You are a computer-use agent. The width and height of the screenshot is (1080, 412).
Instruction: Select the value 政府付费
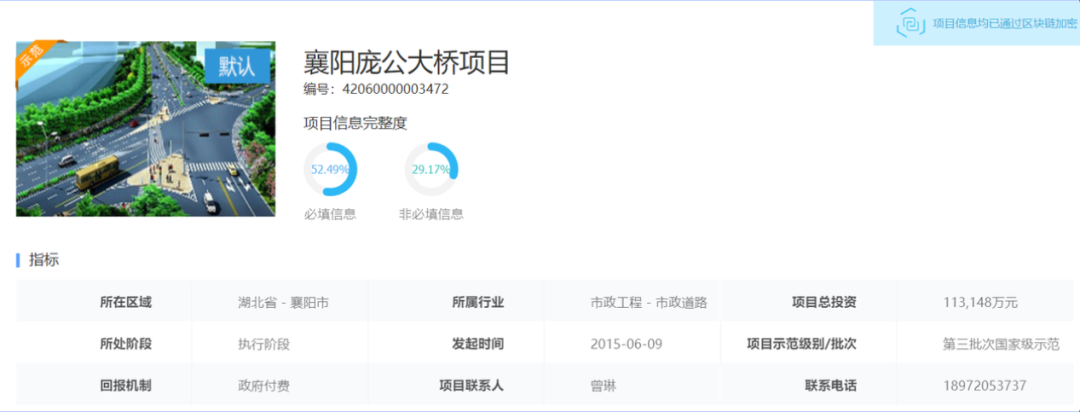[x=264, y=385]
